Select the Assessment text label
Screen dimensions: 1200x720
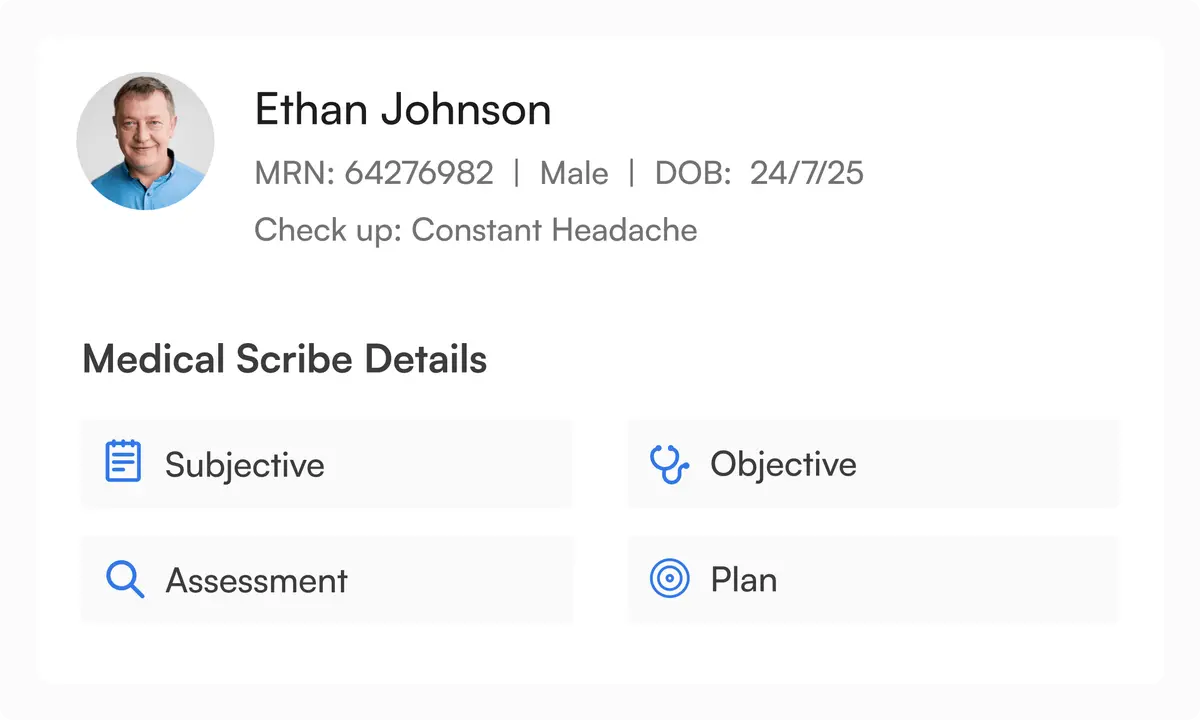coord(256,581)
